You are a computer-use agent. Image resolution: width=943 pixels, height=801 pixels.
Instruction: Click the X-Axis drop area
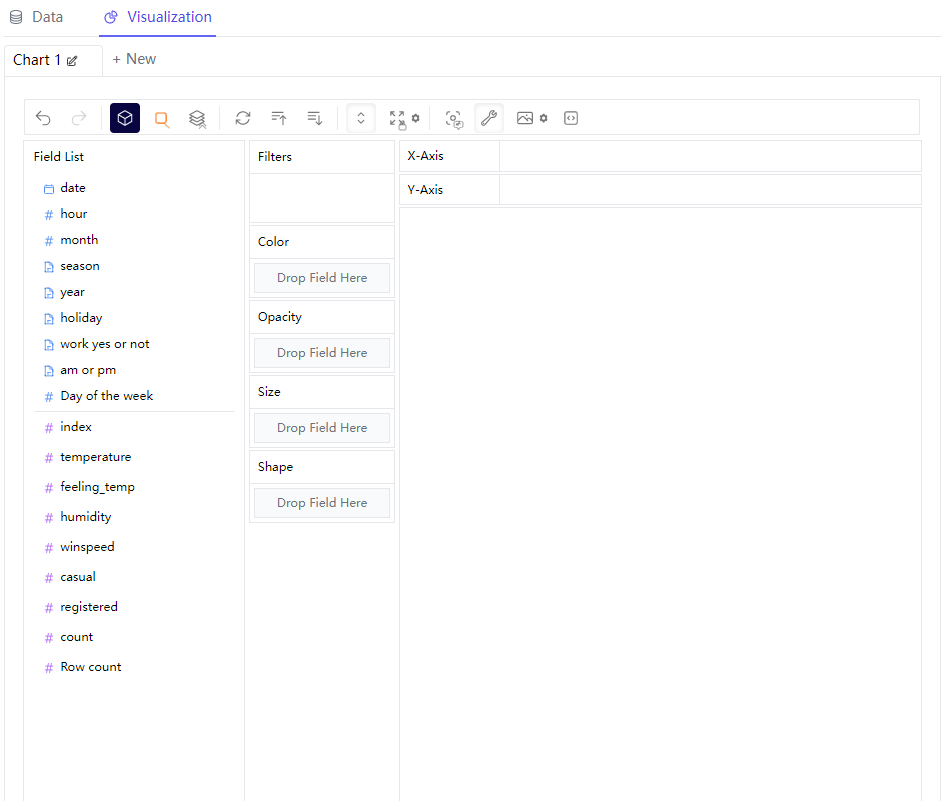710,156
